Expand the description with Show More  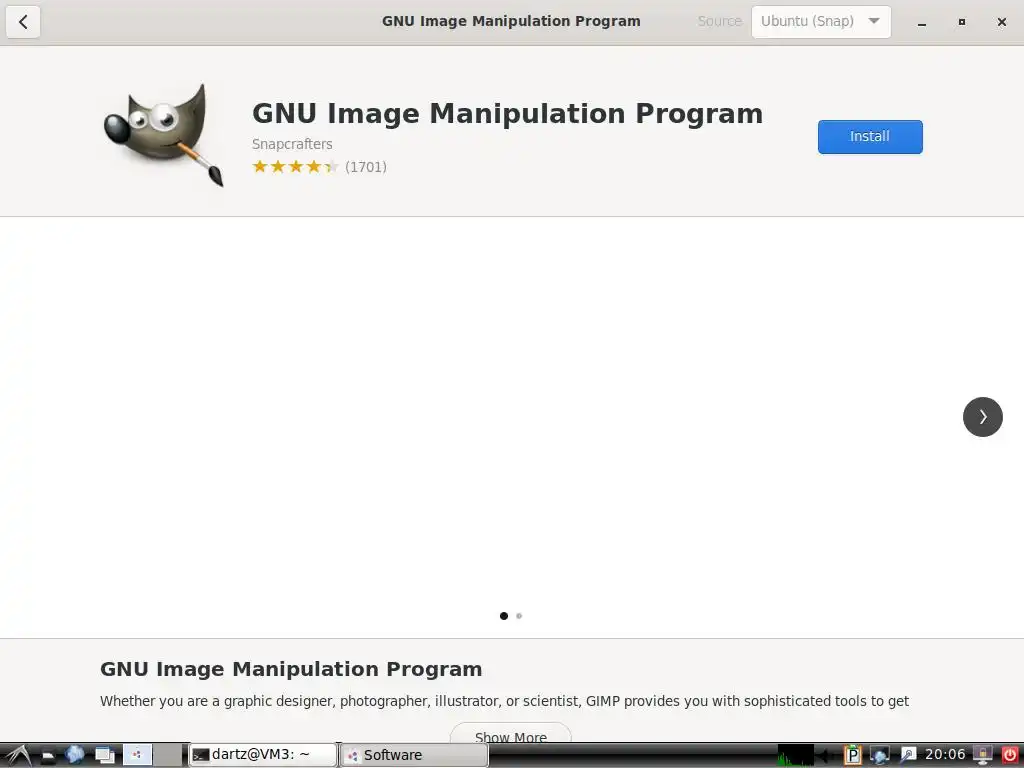click(x=511, y=734)
